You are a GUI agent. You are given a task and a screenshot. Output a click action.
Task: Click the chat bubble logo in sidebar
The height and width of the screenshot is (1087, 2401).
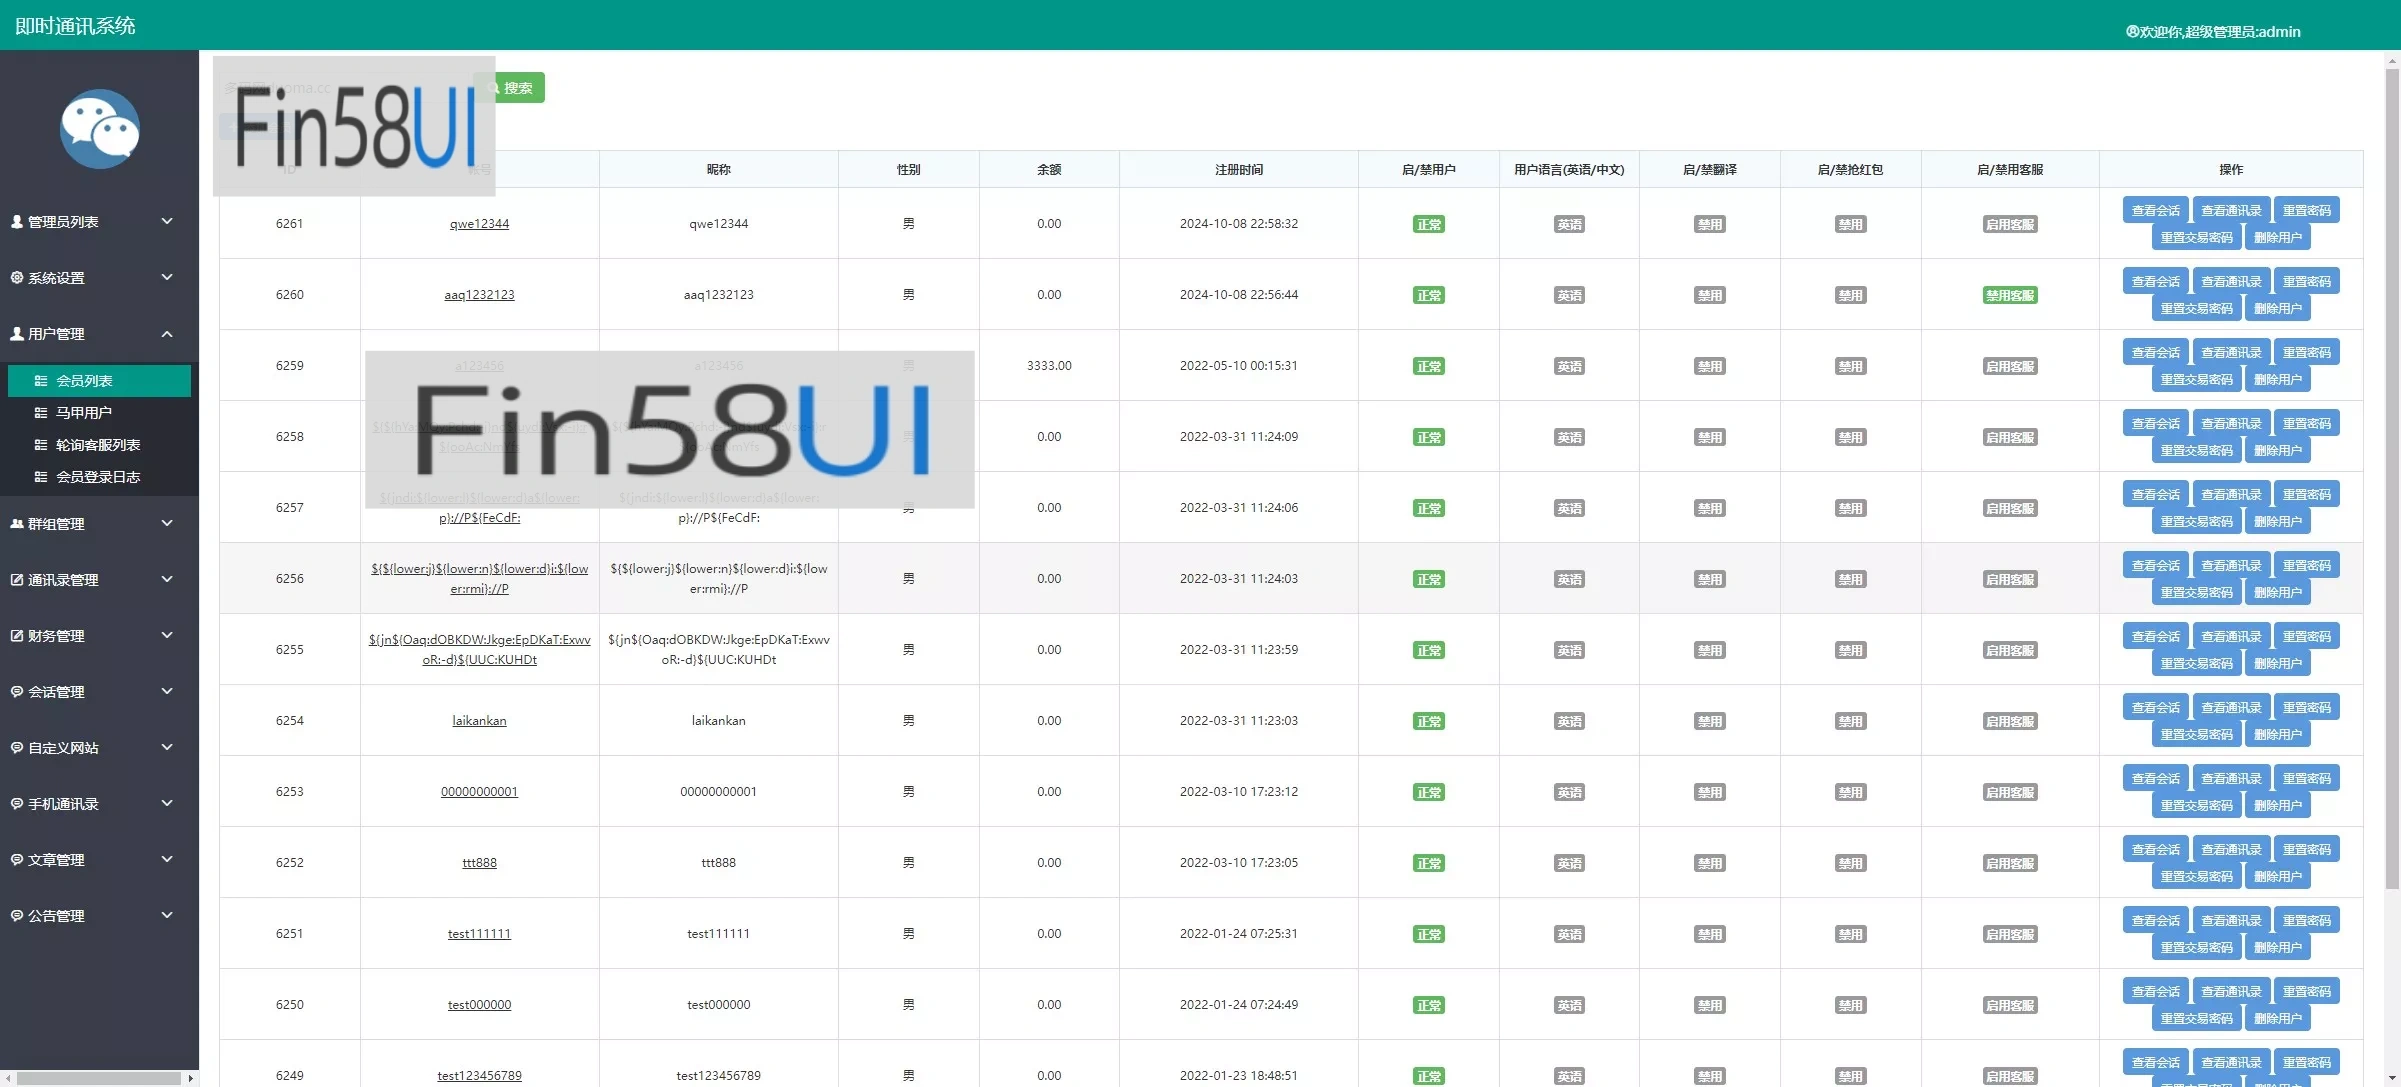click(x=99, y=129)
